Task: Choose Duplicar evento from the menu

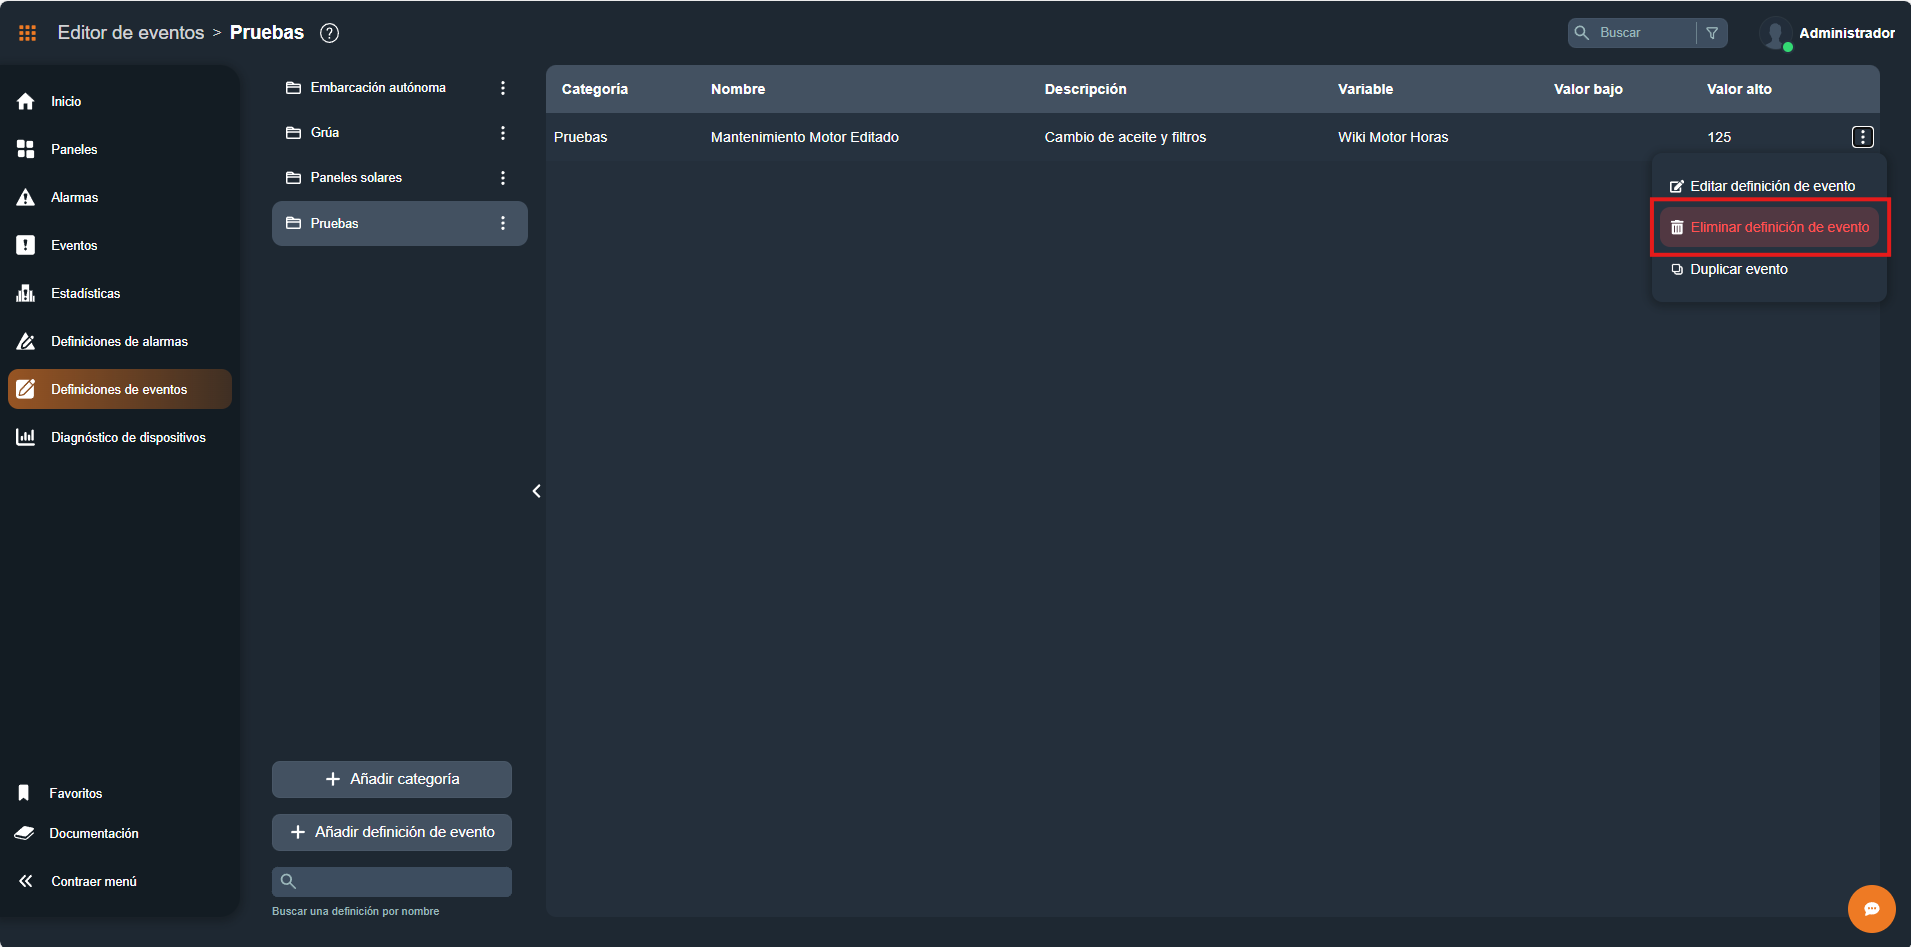Action: coord(1738,269)
